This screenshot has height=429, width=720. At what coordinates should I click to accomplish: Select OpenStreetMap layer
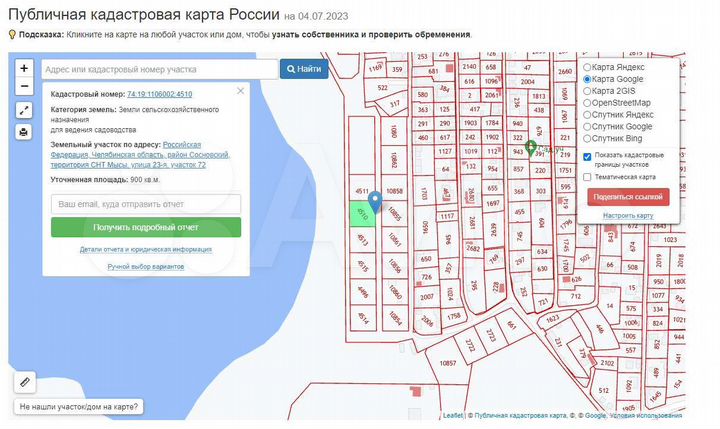click(x=617, y=103)
